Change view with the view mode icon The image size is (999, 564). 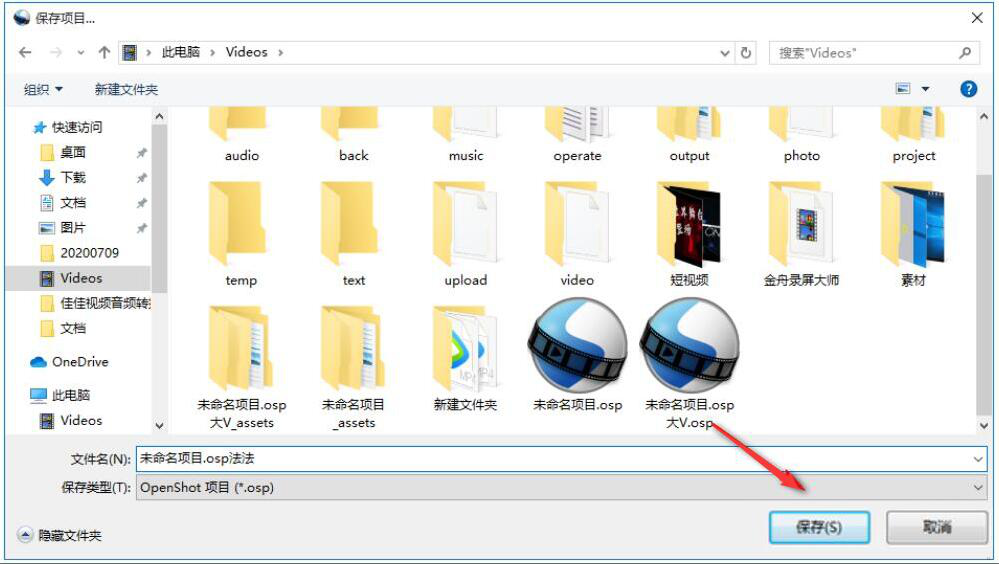click(903, 89)
